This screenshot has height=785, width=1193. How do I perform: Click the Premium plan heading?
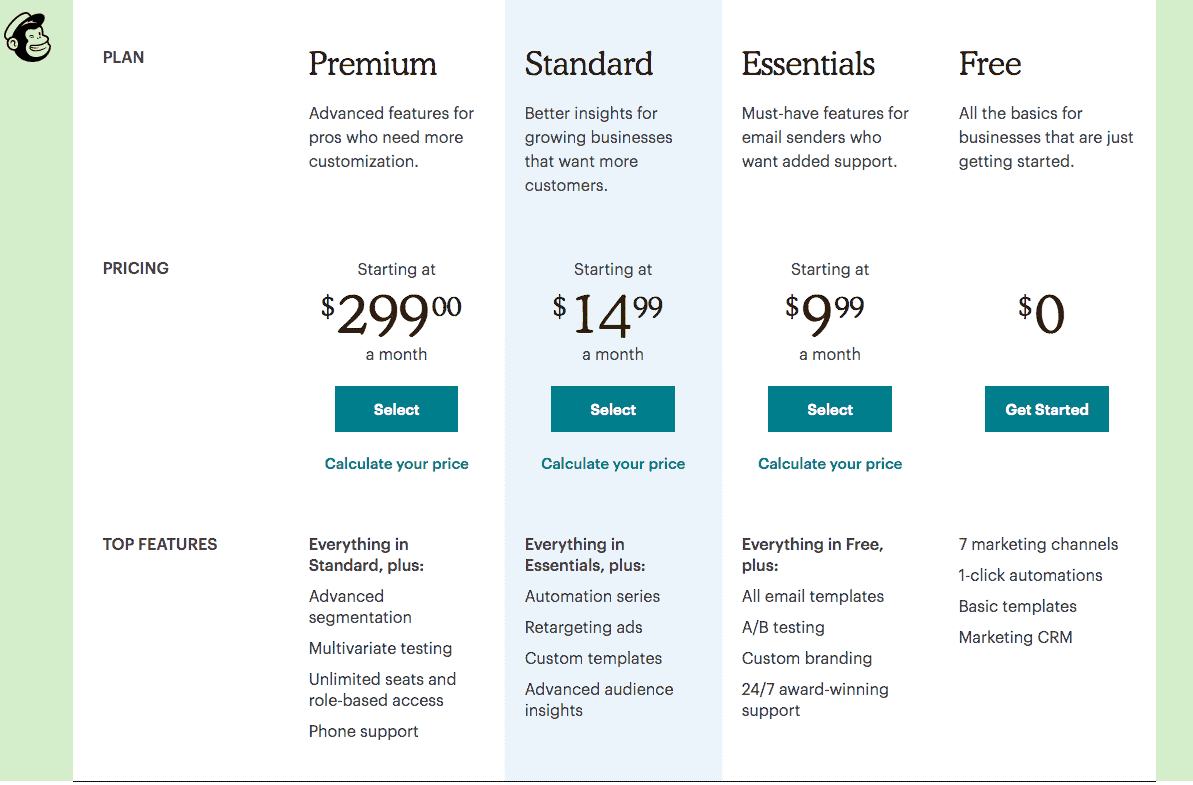pyautogui.click(x=373, y=64)
